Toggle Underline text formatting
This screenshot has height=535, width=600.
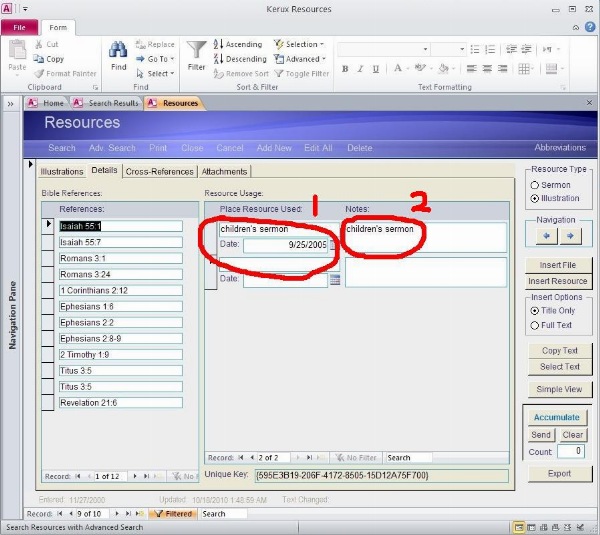click(x=376, y=69)
